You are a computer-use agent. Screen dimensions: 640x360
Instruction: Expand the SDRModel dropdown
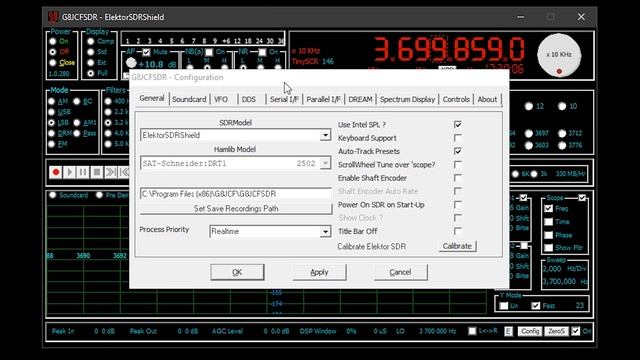[325, 135]
